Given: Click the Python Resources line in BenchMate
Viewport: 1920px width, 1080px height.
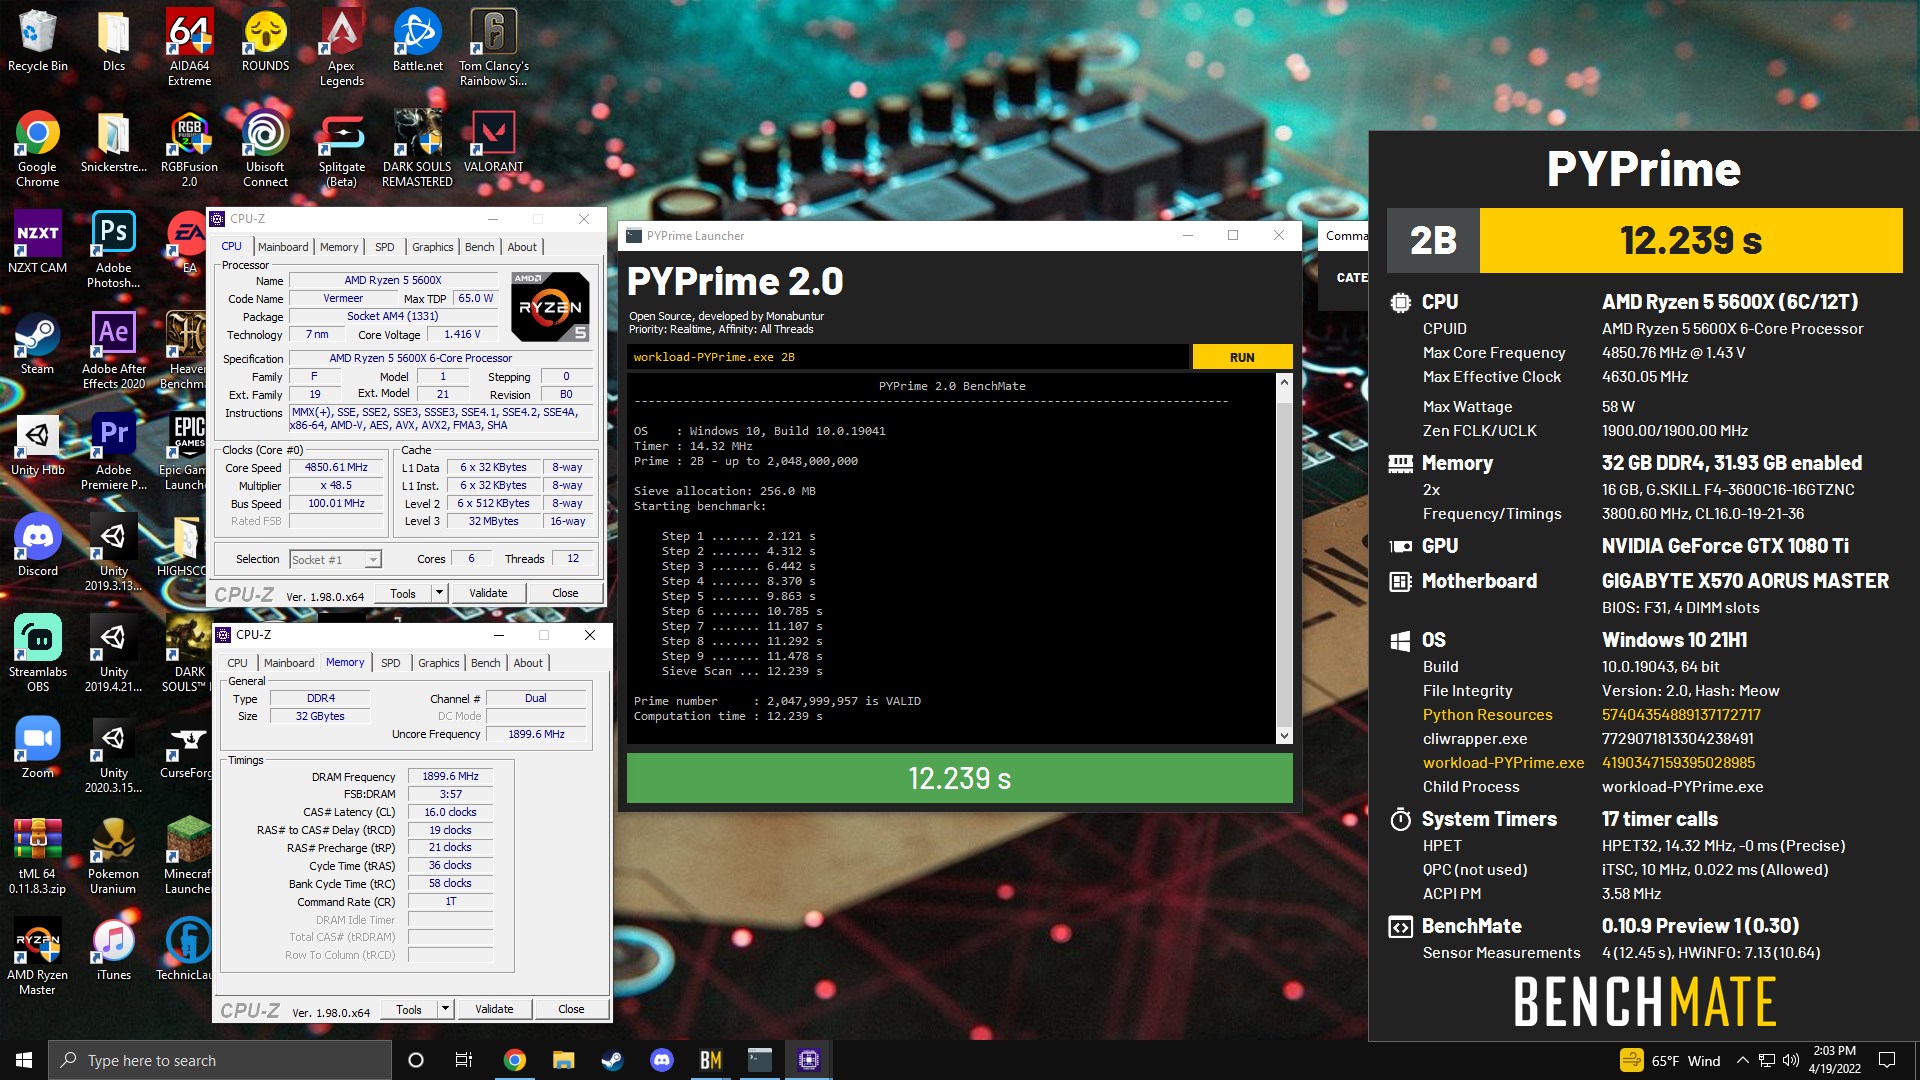Looking at the screenshot, I should 1592,715.
